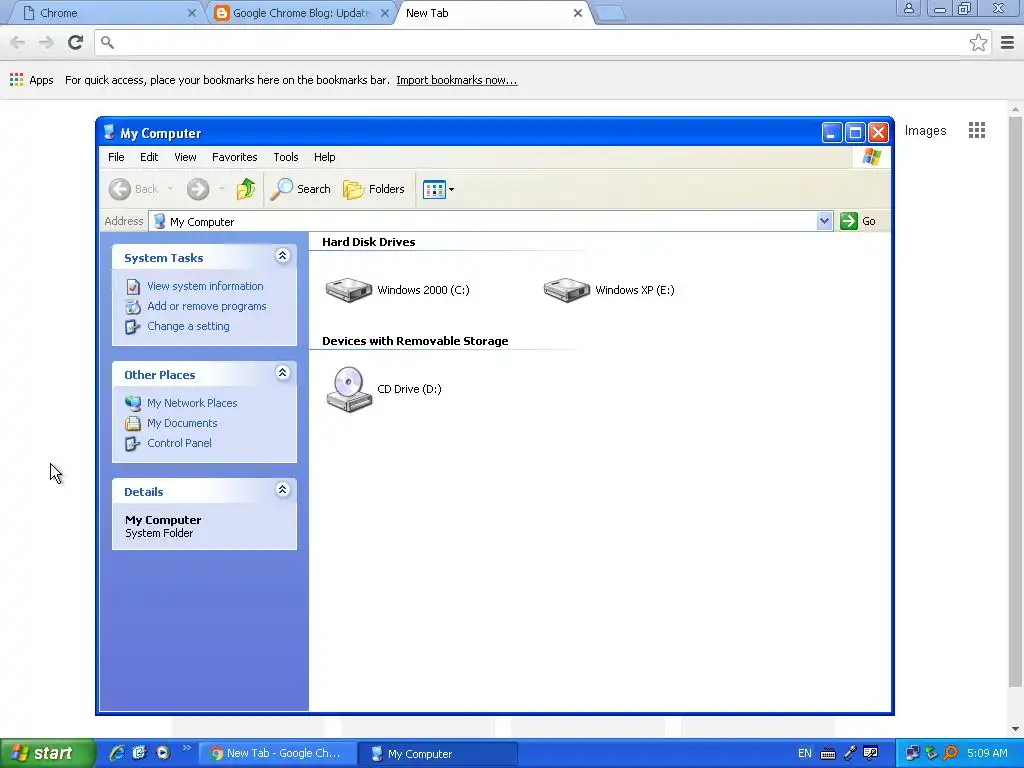Click the My Network Places icon
Screen dimensions: 1024x768
[x=133, y=404]
